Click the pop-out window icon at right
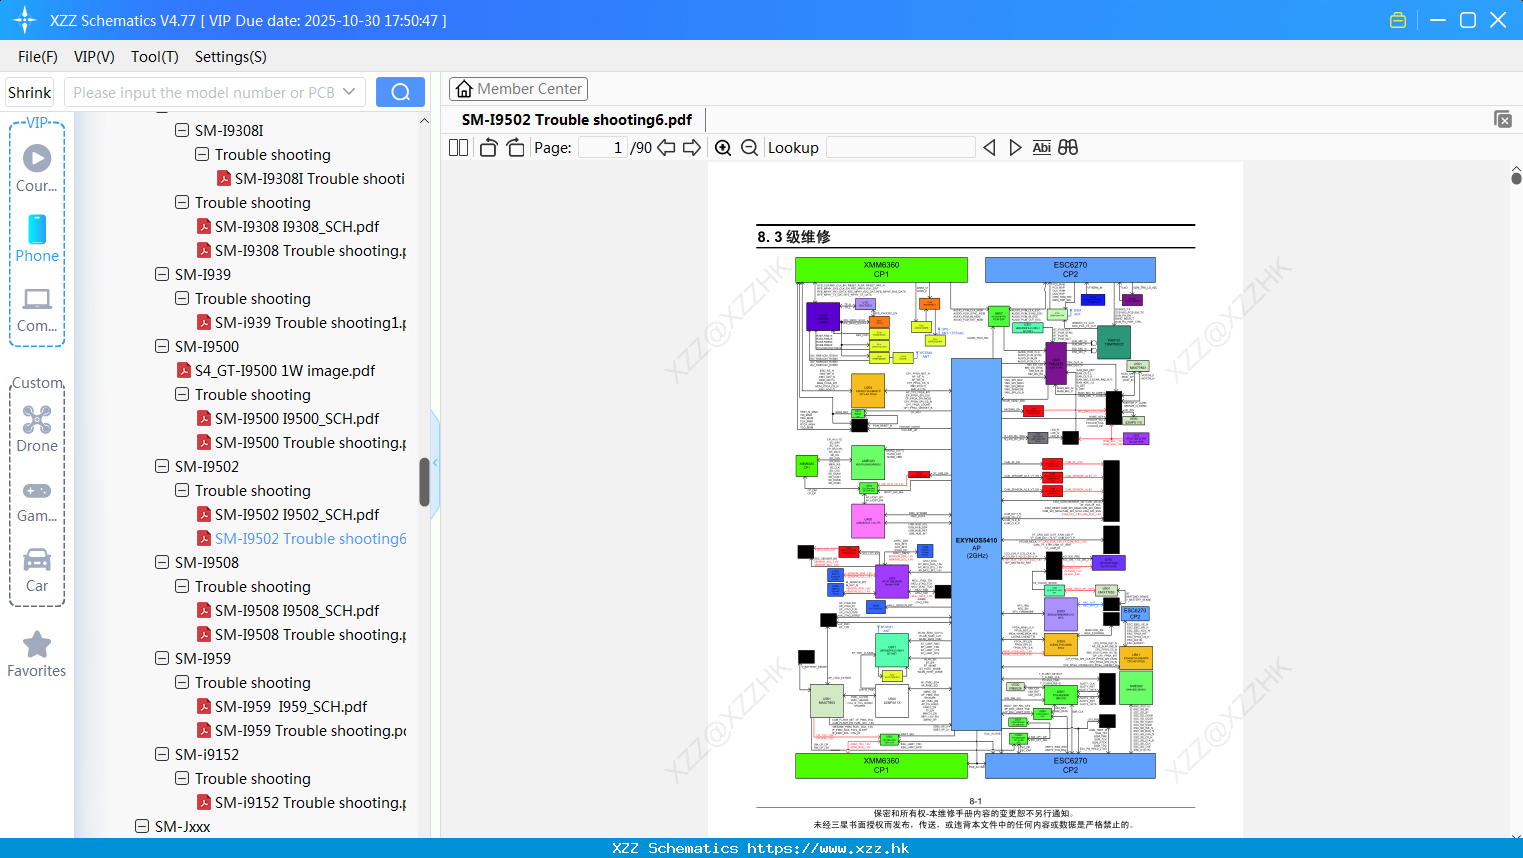The height and width of the screenshot is (858, 1523). (x=1503, y=119)
